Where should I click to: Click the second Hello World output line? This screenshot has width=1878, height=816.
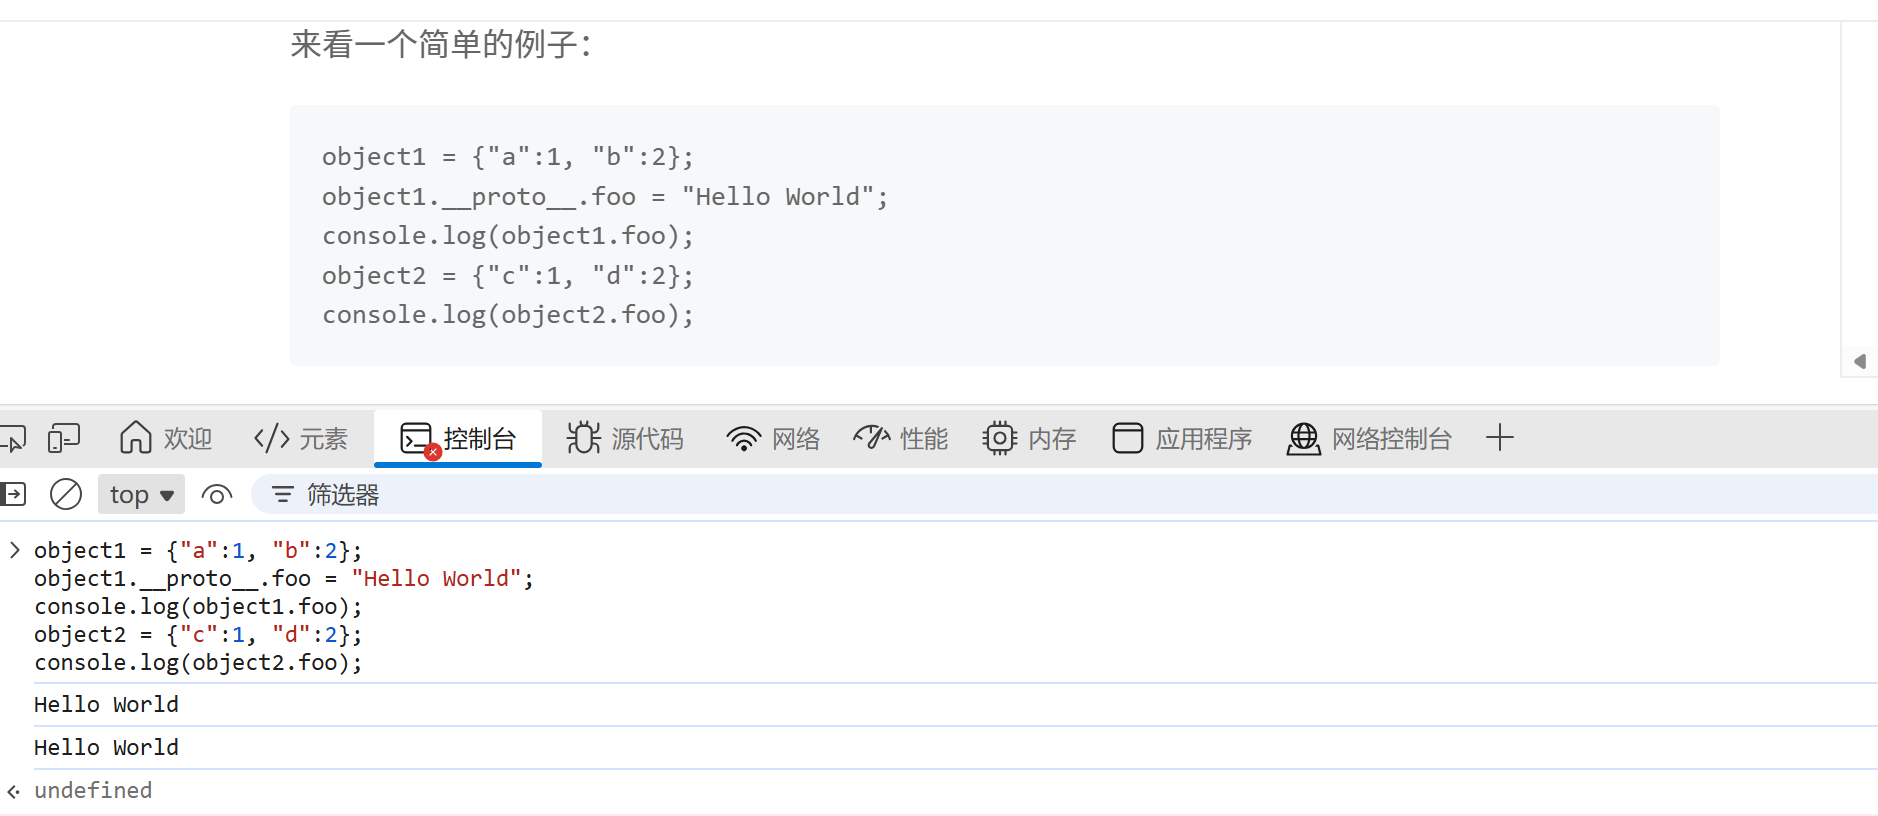[x=106, y=747]
